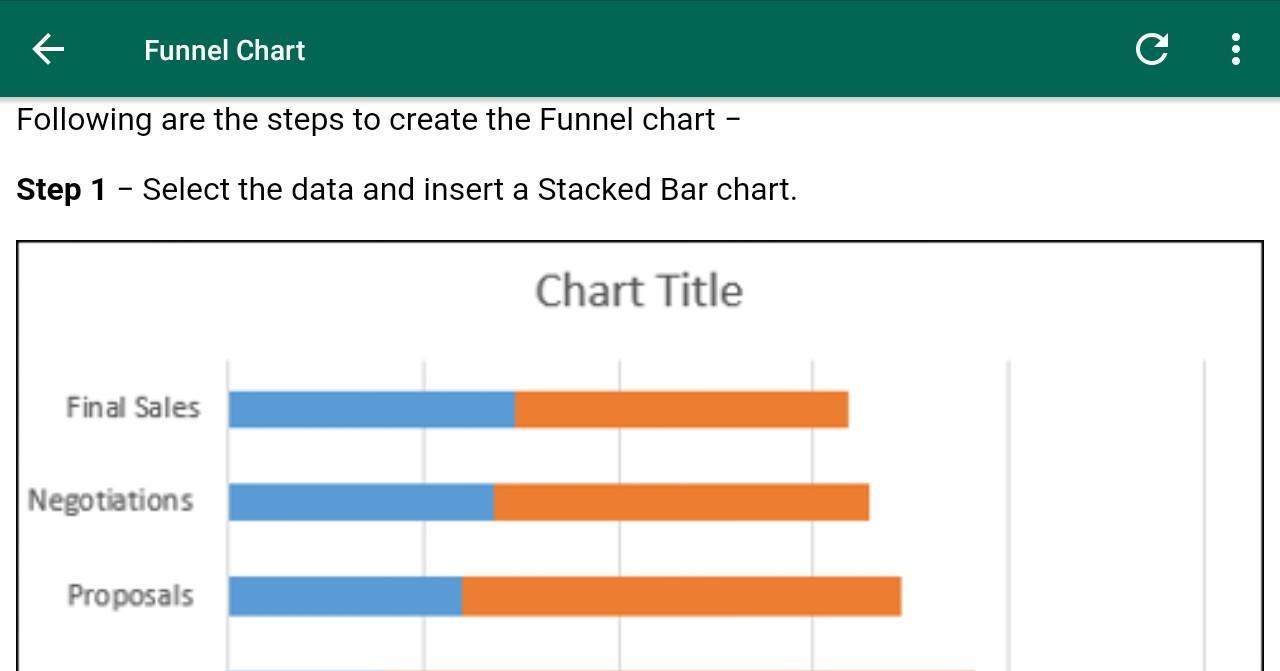This screenshot has height=671, width=1280.
Task: Select the 'Chart Title' heading in the chart
Action: [x=639, y=291]
